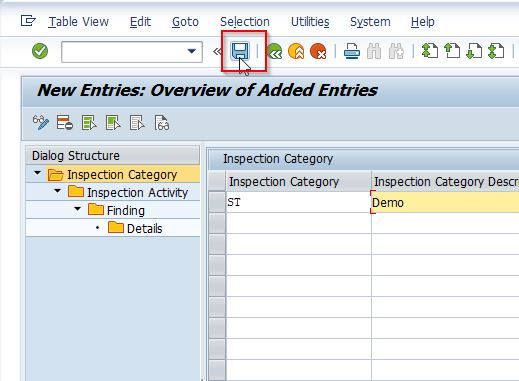Open the Utilities menu

[310, 22]
